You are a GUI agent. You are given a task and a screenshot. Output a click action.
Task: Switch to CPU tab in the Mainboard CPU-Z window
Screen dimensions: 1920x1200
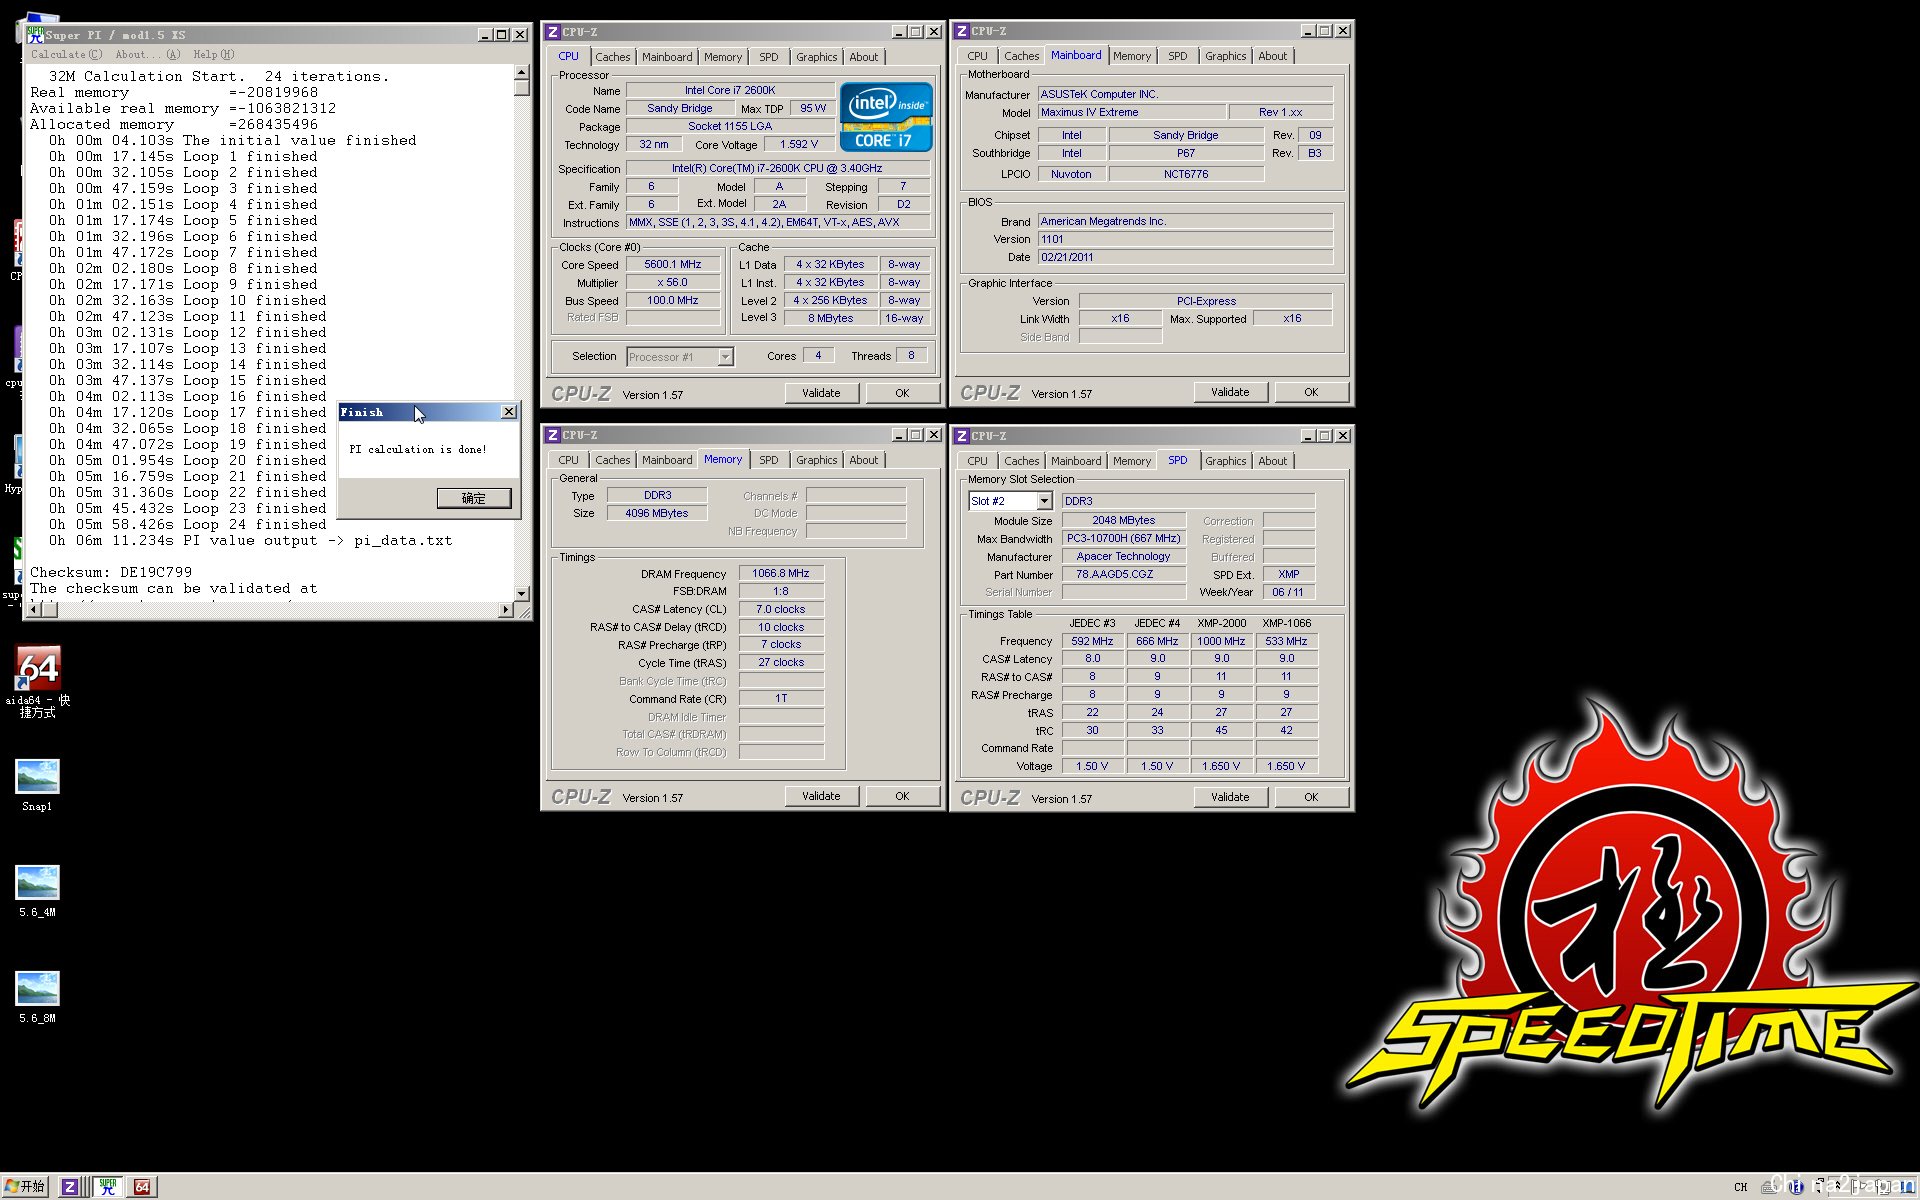(977, 56)
